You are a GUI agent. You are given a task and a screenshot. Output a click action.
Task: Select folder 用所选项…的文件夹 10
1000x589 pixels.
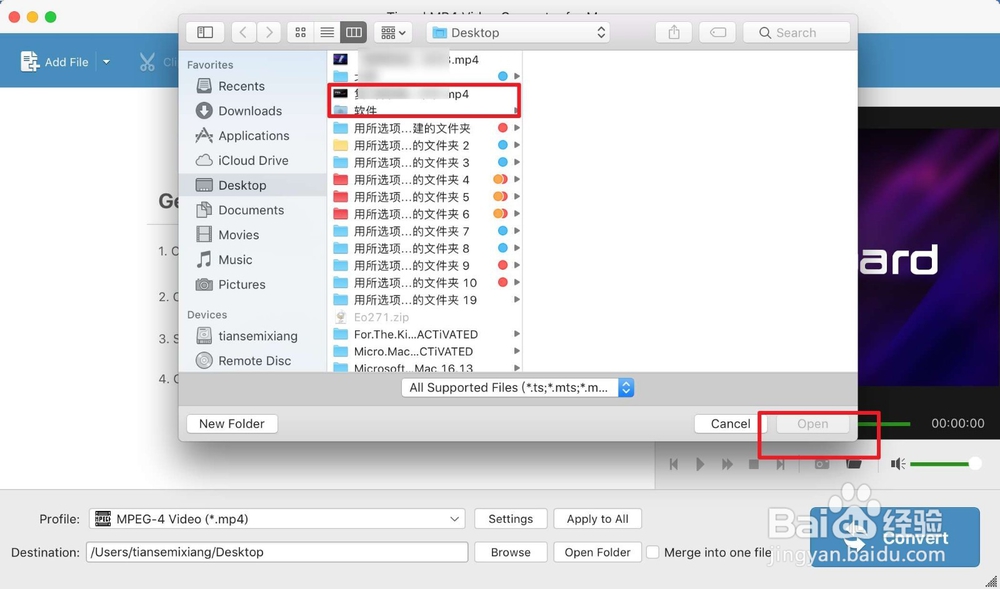(425, 283)
